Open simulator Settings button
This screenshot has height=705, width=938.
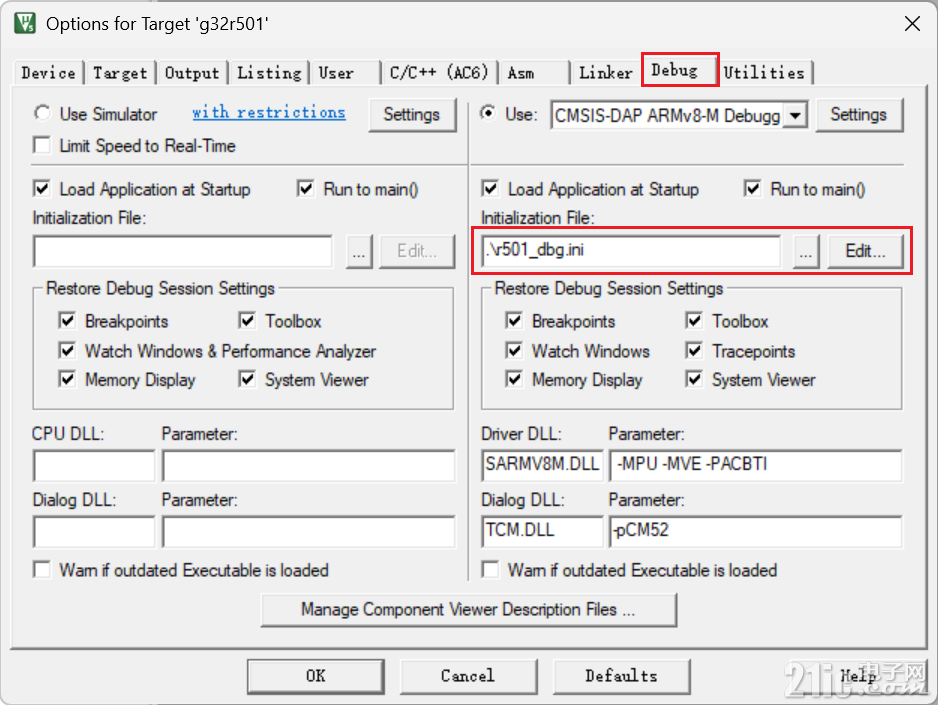[x=412, y=114]
